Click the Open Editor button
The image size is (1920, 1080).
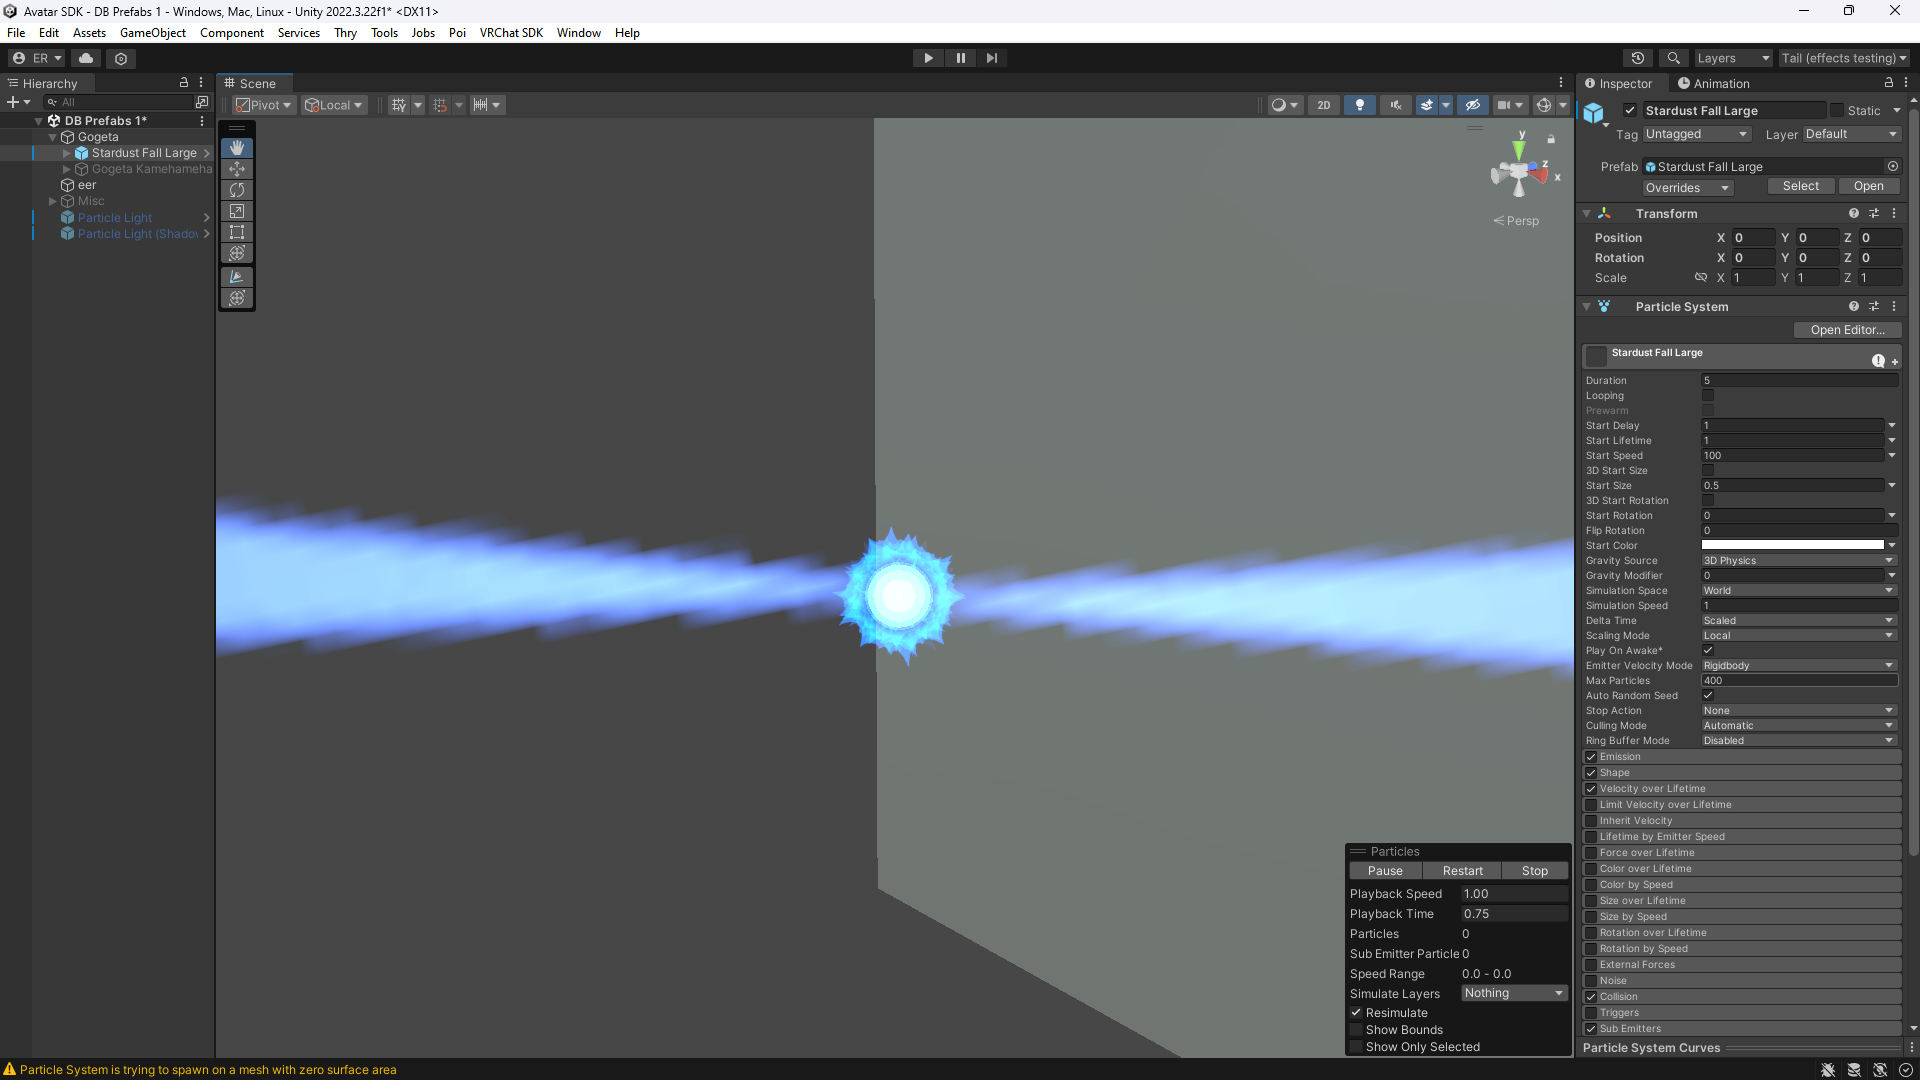(1846, 330)
